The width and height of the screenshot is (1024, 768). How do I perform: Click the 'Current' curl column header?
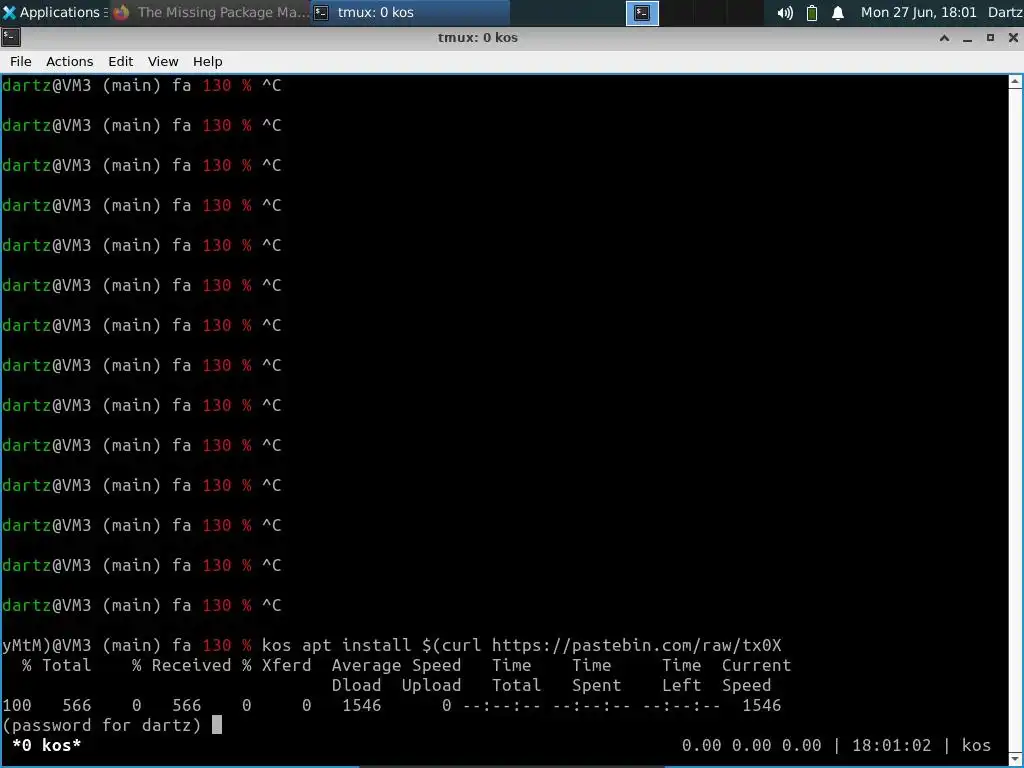click(756, 665)
